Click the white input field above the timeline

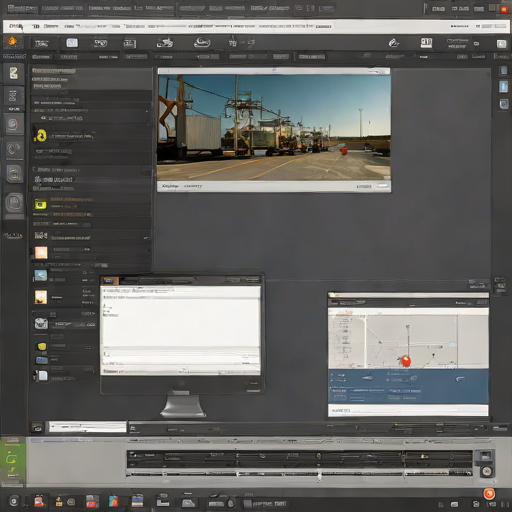88,427
